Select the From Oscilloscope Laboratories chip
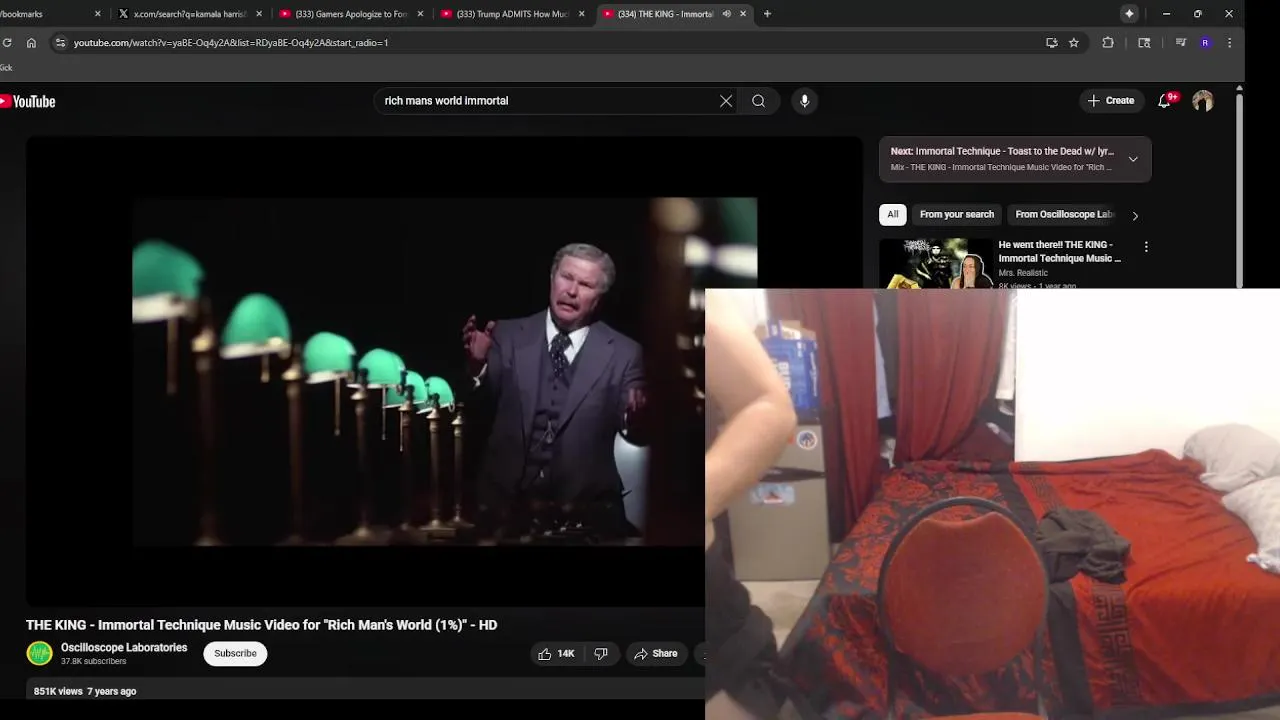 pos(1063,215)
